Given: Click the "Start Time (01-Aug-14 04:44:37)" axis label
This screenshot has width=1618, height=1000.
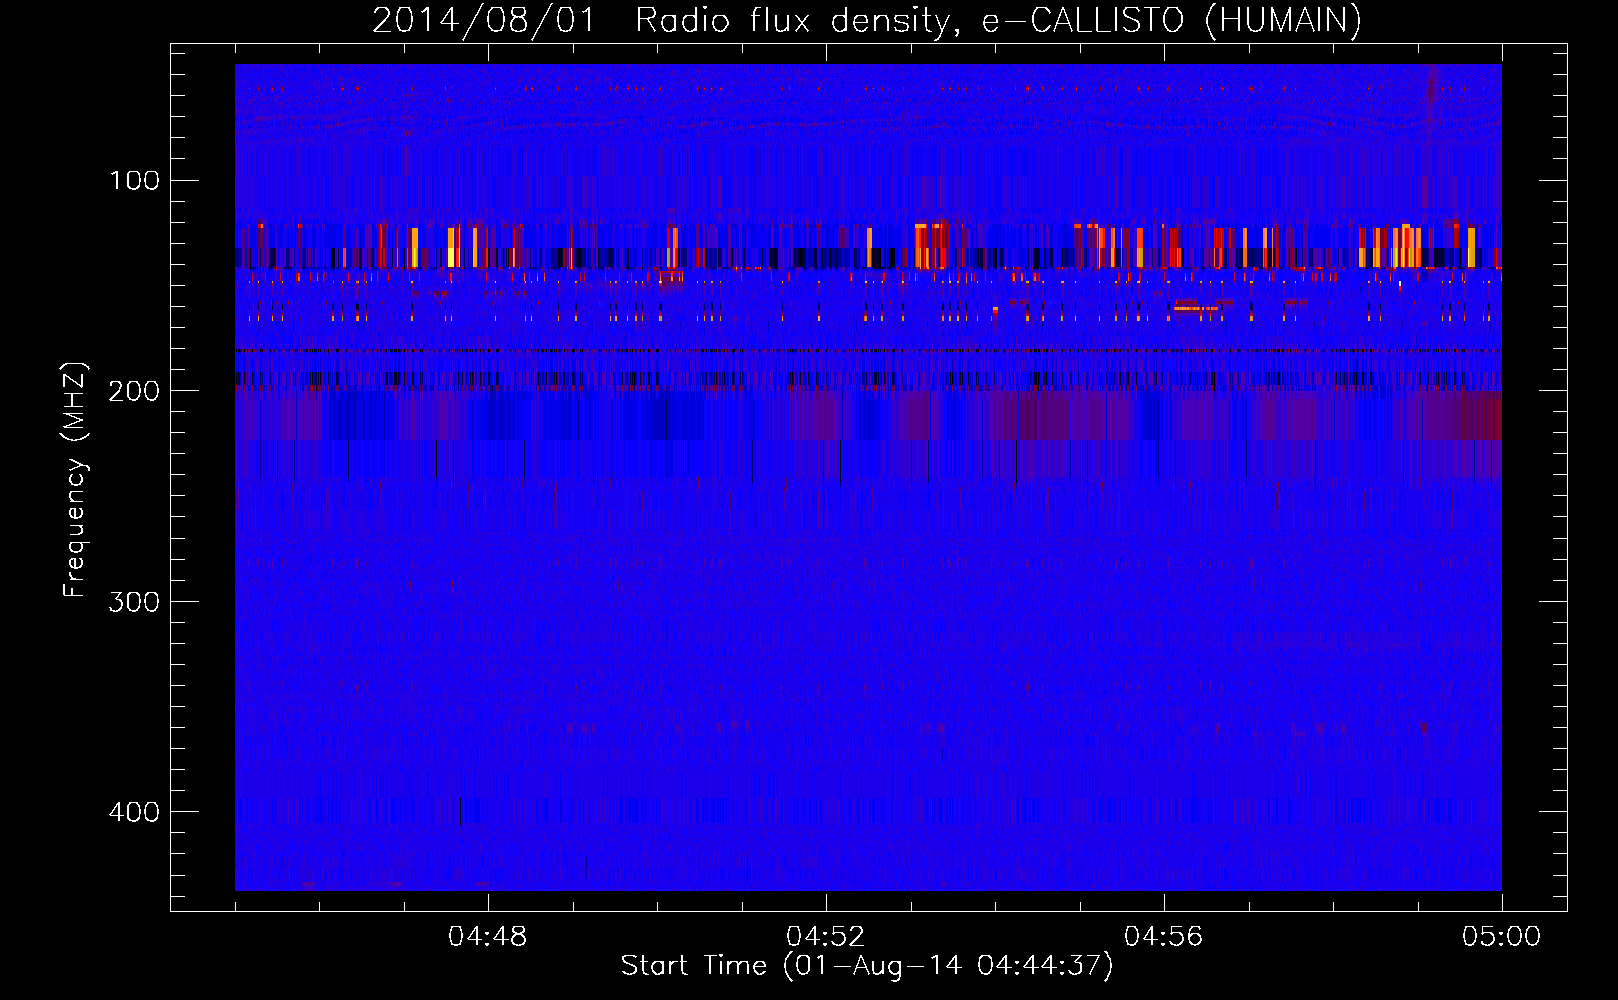Looking at the screenshot, I should (866, 966).
